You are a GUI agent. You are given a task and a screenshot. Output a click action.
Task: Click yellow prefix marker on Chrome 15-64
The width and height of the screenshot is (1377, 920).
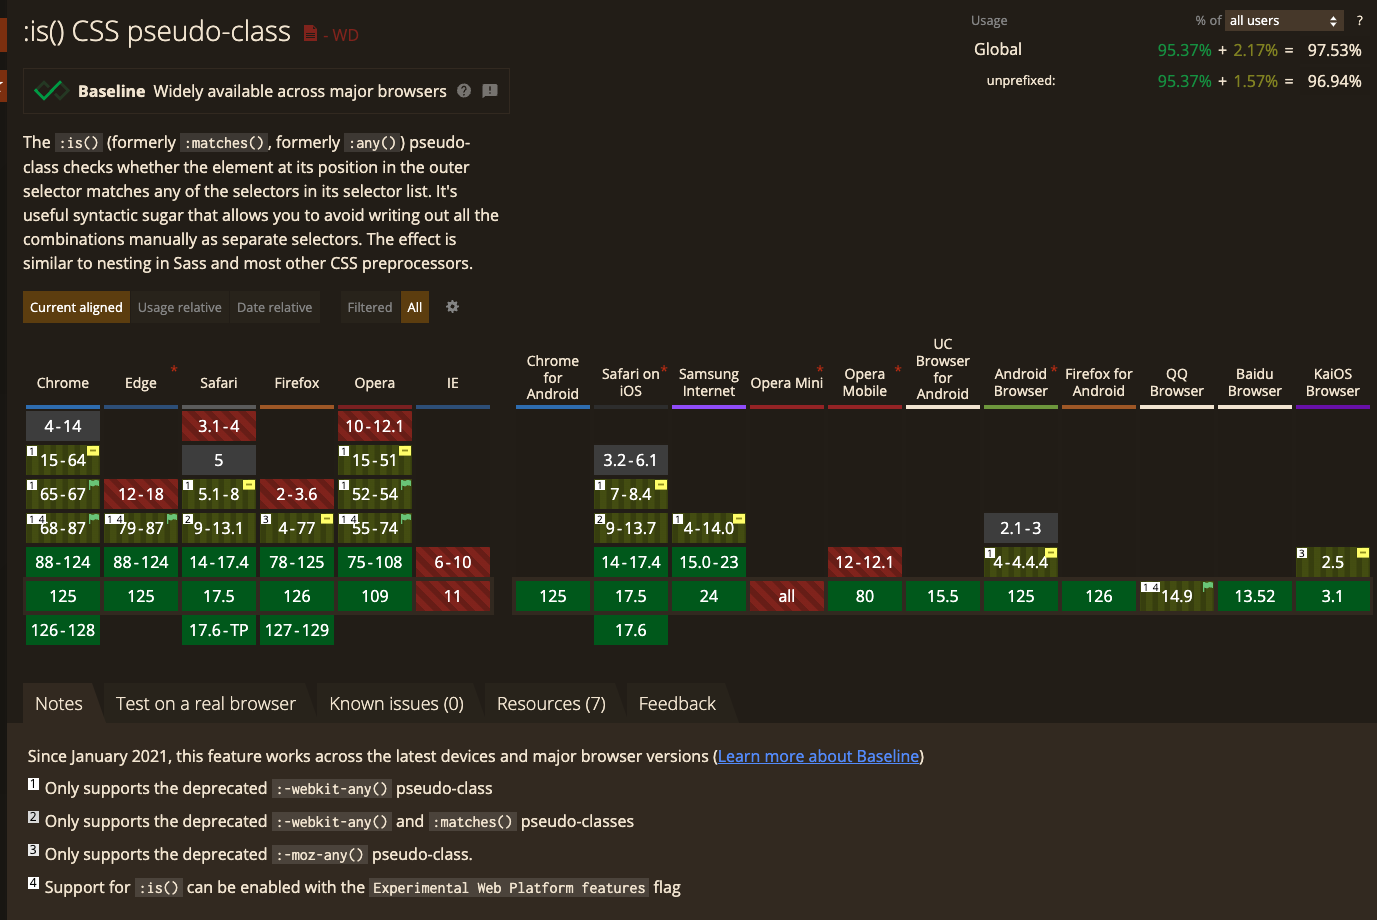(x=93, y=451)
